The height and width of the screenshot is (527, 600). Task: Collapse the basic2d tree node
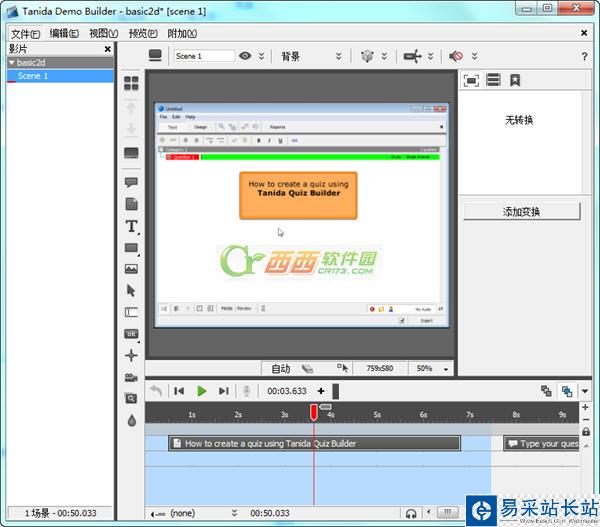point(12,62)
